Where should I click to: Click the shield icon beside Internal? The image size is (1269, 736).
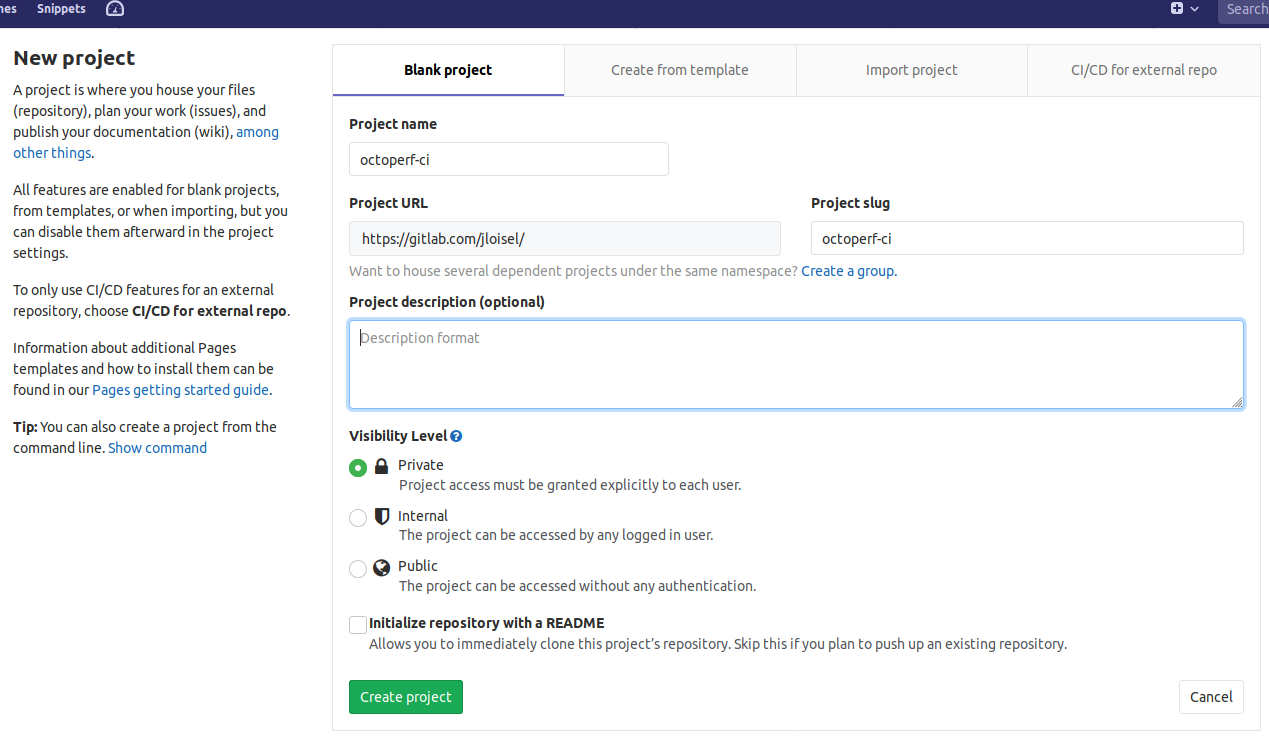[381, 516]
